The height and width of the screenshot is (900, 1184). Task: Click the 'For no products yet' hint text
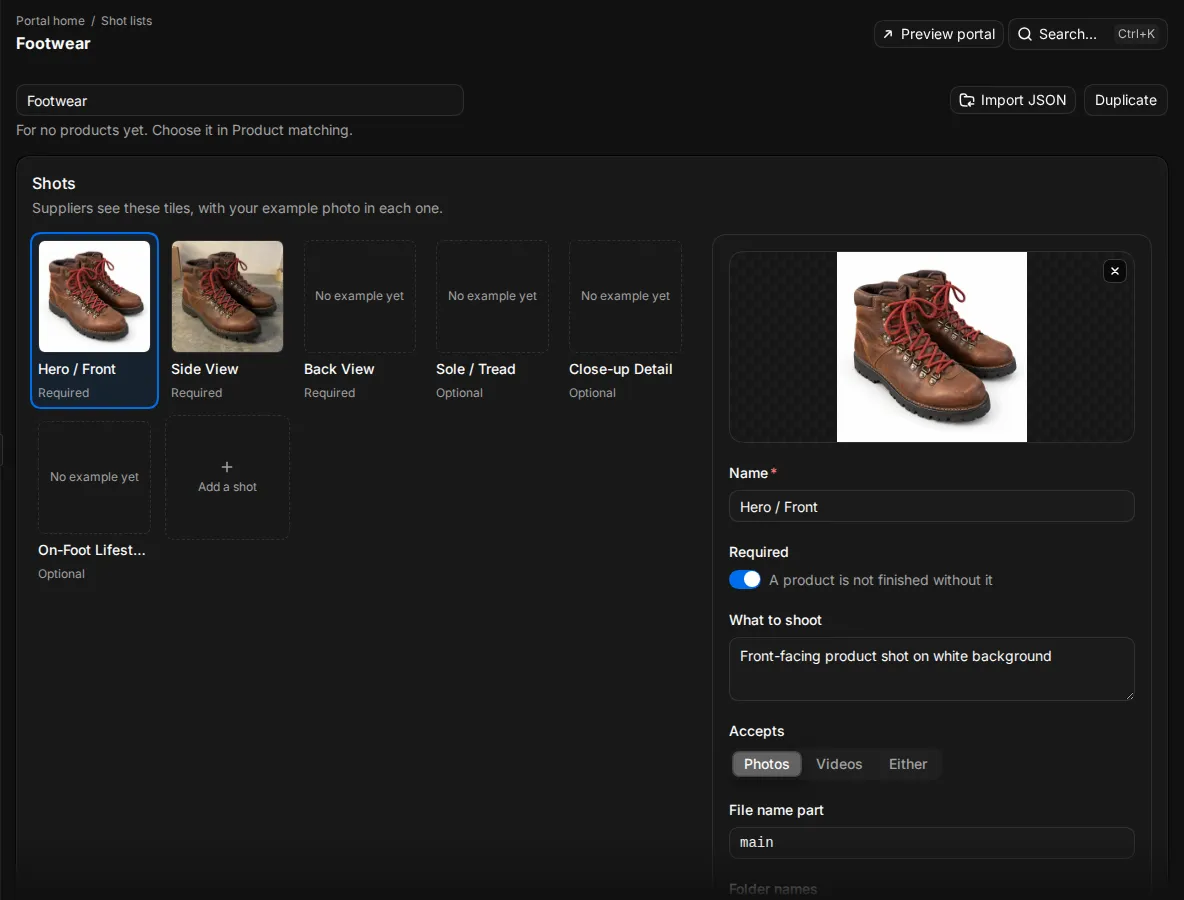(x=184, y=130)
